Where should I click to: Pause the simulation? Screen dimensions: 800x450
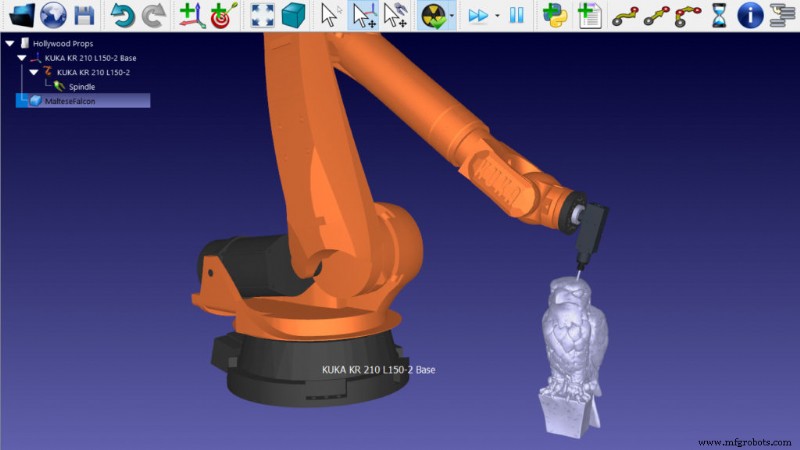tap(516, 15)
